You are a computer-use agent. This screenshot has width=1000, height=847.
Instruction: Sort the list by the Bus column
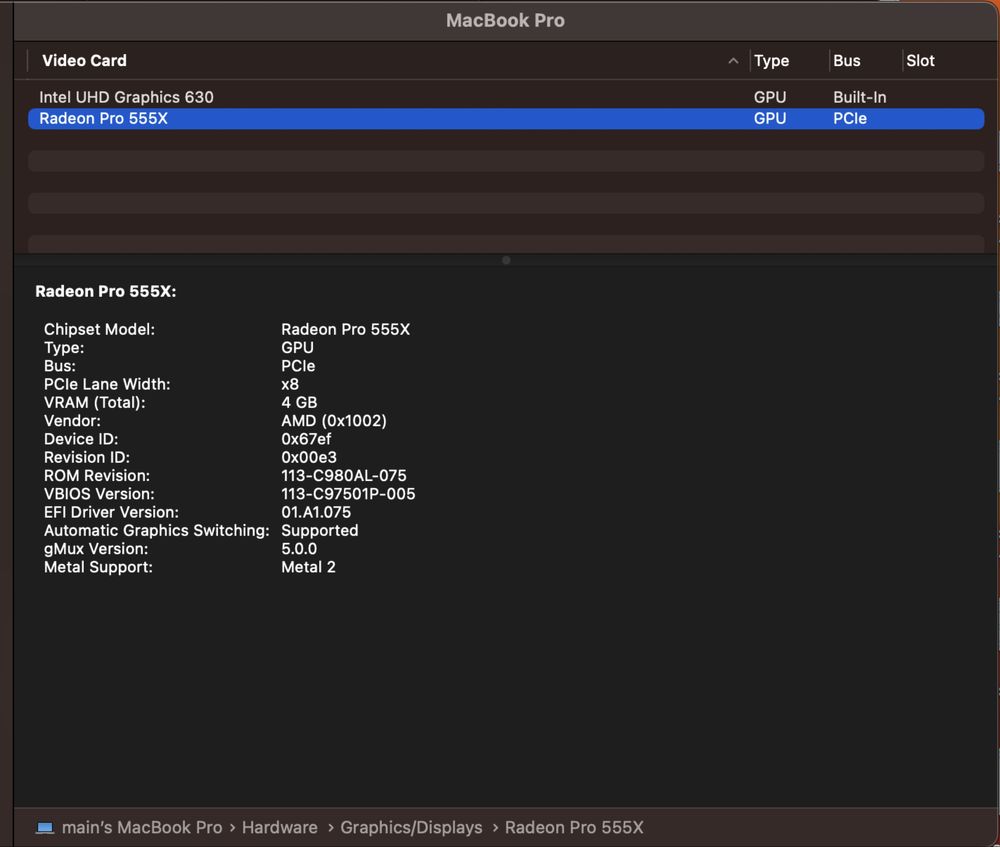pos(846,61)
